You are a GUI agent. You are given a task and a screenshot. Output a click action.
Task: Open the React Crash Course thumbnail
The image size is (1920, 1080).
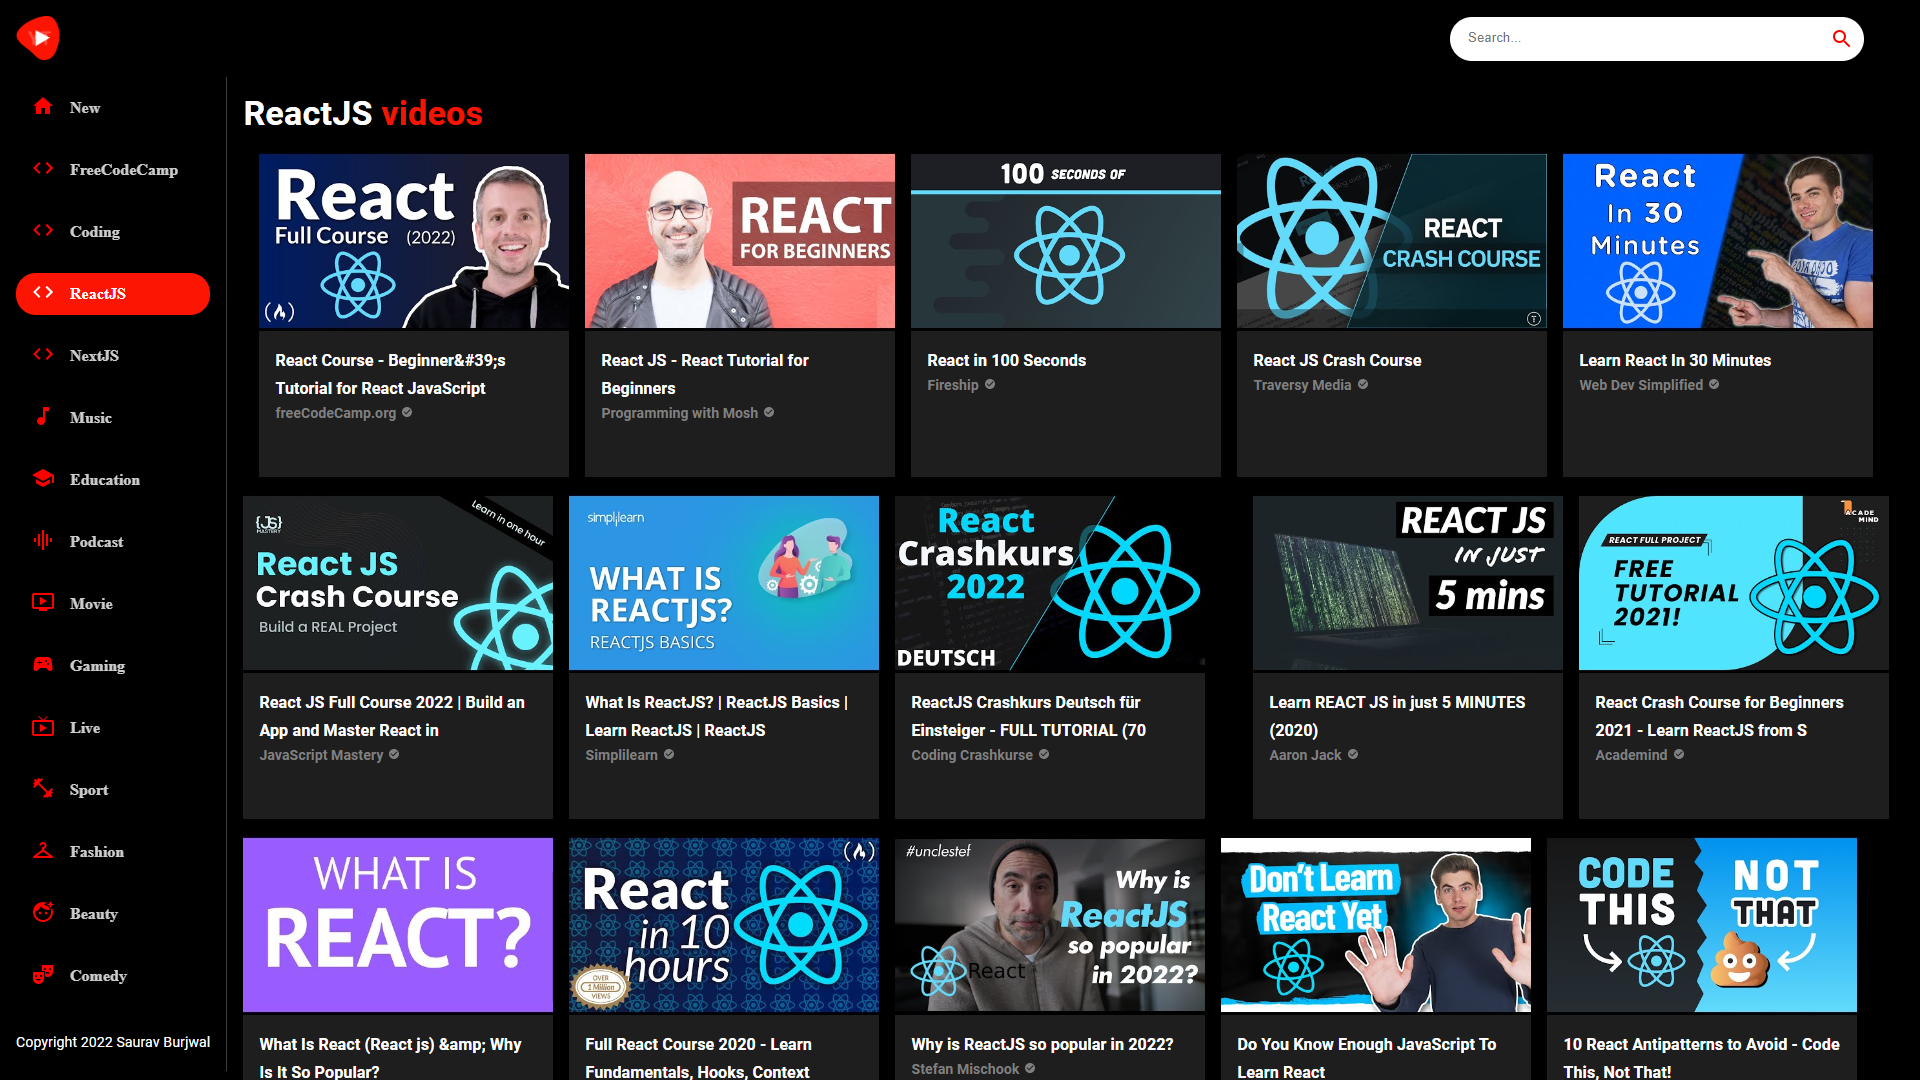pyautogui.click(x=1392, y=241)
